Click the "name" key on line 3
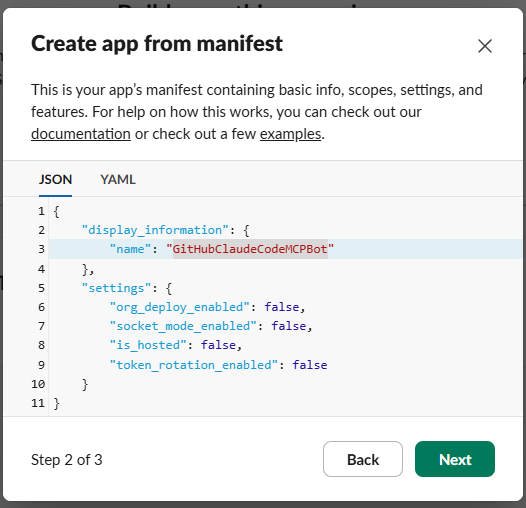Viewport: 526px width, 508px height. point(130,249)
